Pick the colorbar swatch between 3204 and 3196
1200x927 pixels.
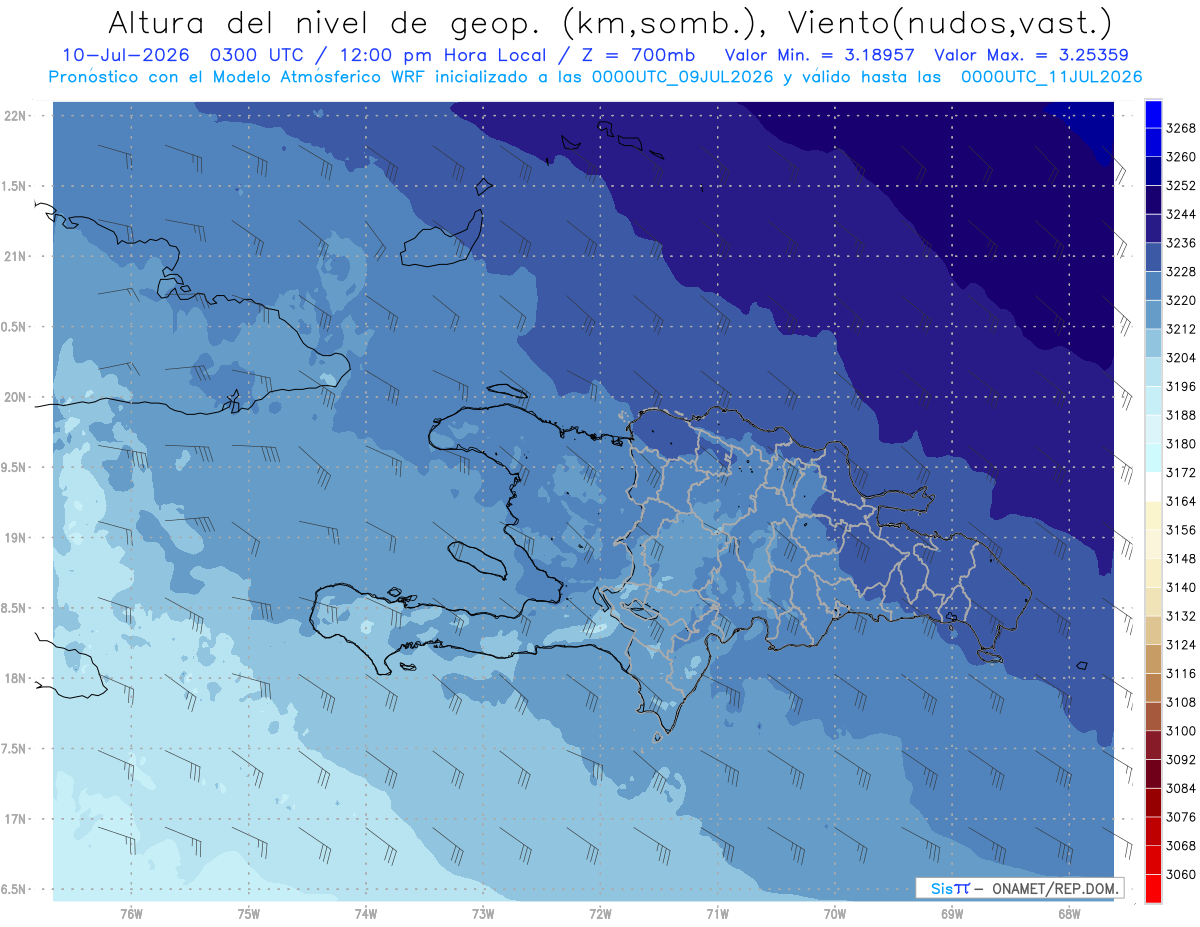1153,372
